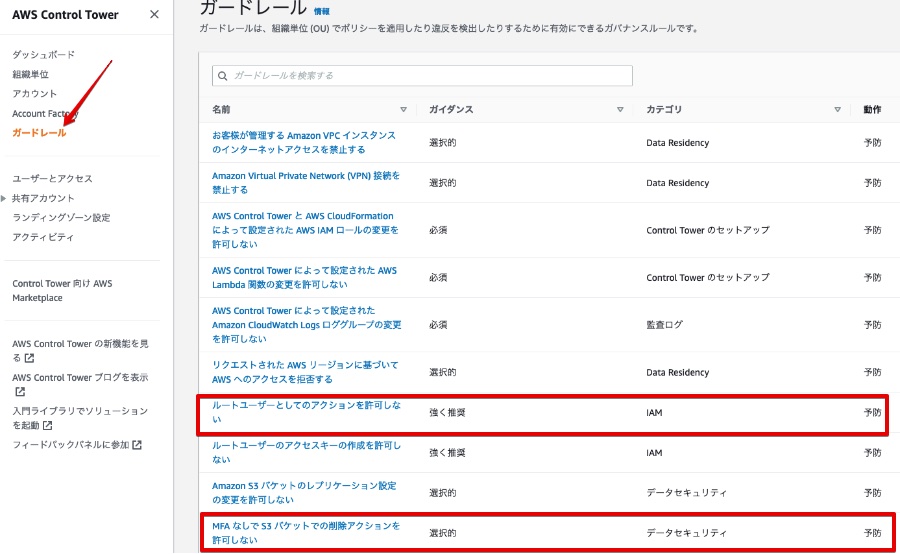Viewport: 900px width, 554px height.
Task: Click 必須 in the AWS Lambda row
Action: coord(438,277)
